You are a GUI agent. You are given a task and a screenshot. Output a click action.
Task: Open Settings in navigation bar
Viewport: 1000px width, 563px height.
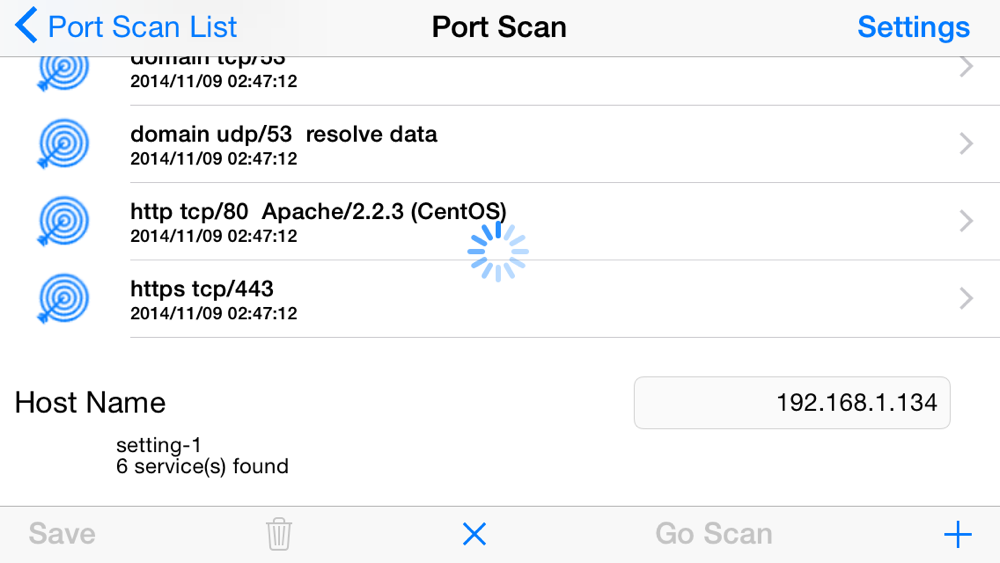(913, 26)
